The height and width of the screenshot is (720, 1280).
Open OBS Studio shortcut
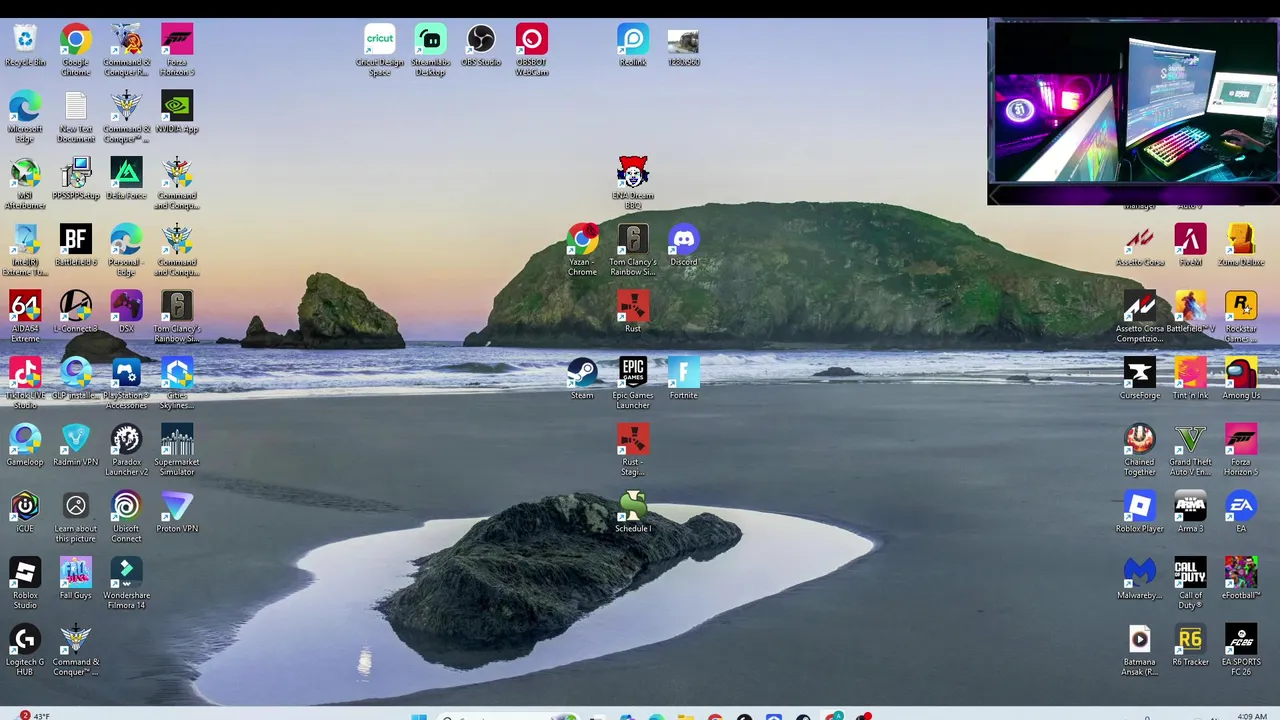coord(481,46)
